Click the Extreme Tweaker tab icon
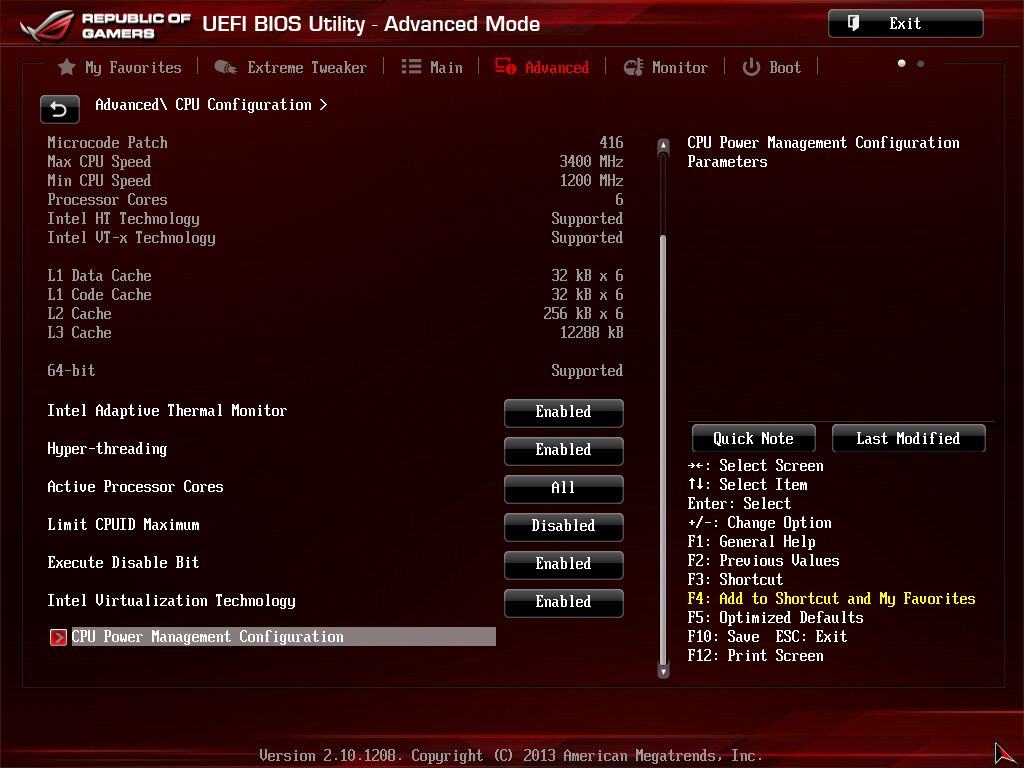 [226, 67]
